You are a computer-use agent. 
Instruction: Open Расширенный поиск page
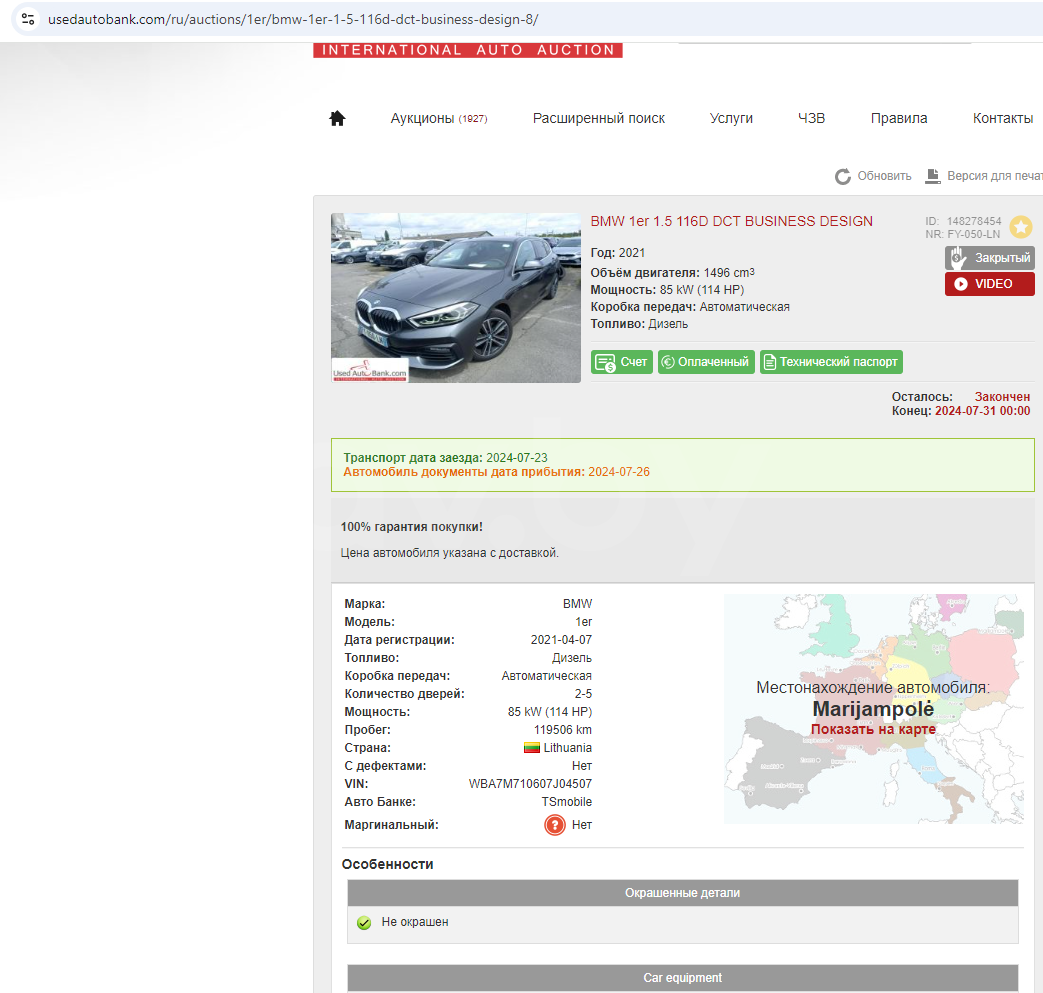[x=599, y=118]
